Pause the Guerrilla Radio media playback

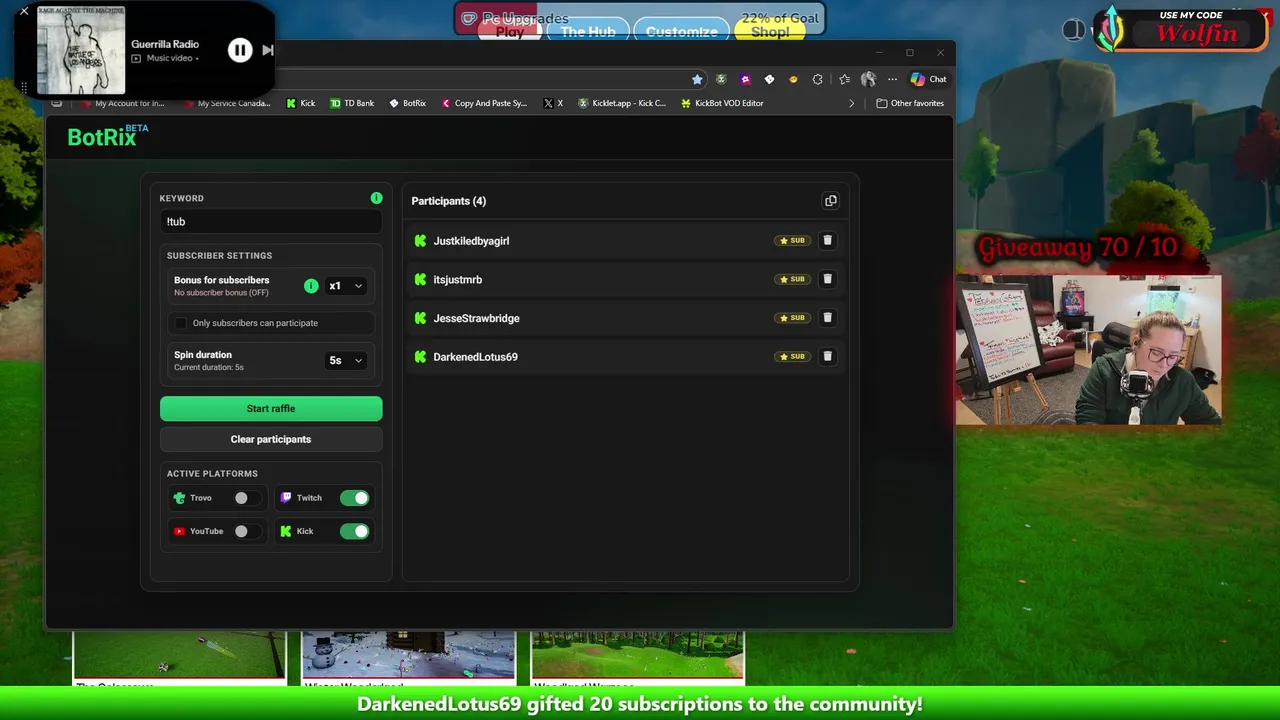pos(240,50)
